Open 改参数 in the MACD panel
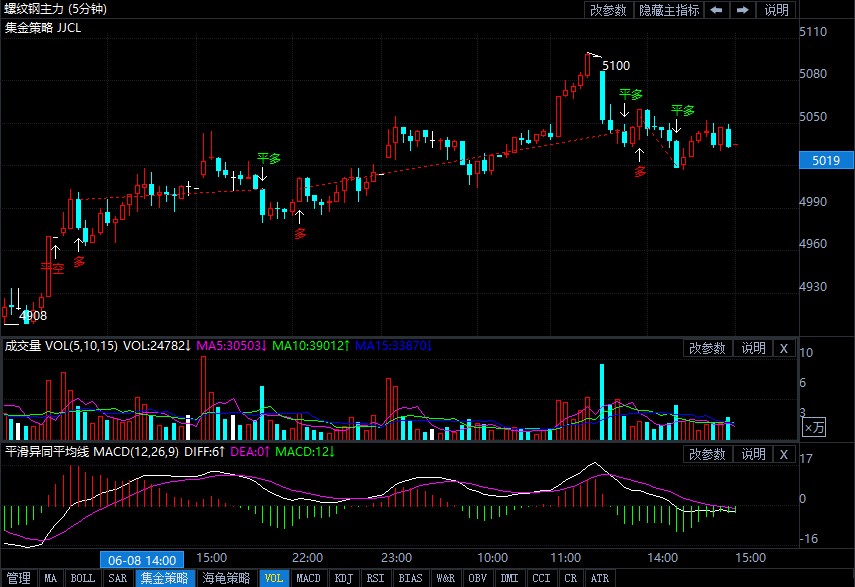This screenshot has height=587, width=855. [707, 454]
